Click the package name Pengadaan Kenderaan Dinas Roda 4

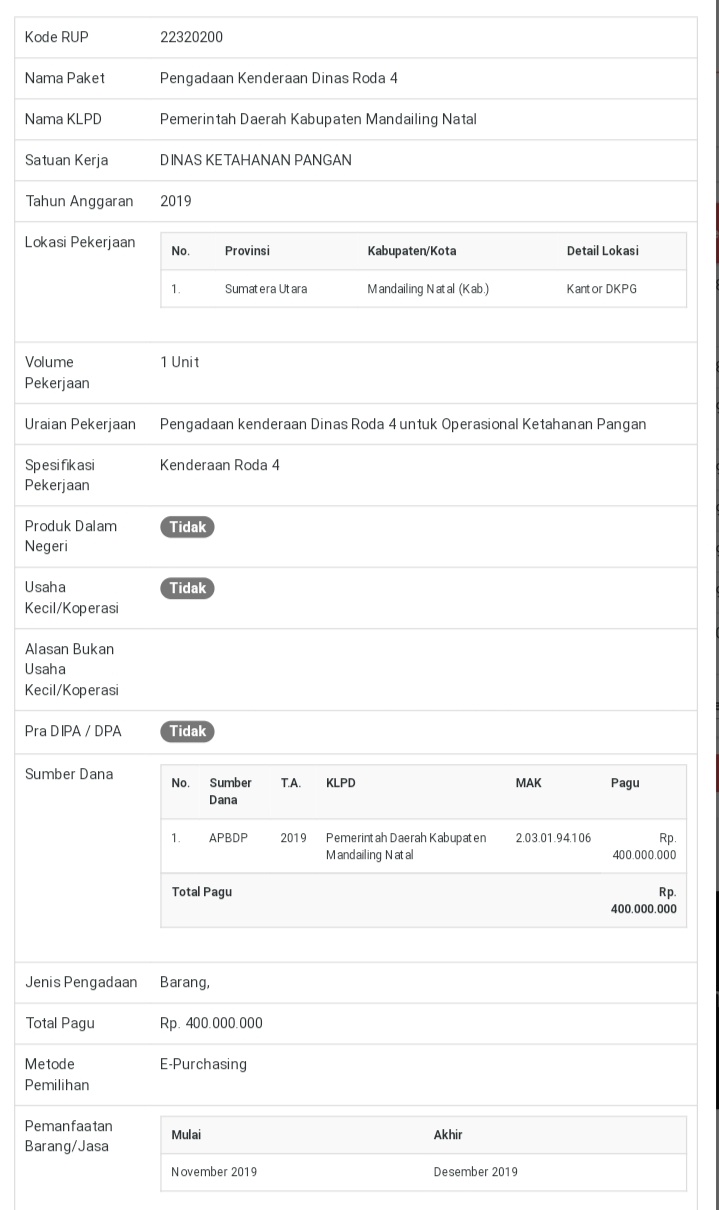point(279,78)
